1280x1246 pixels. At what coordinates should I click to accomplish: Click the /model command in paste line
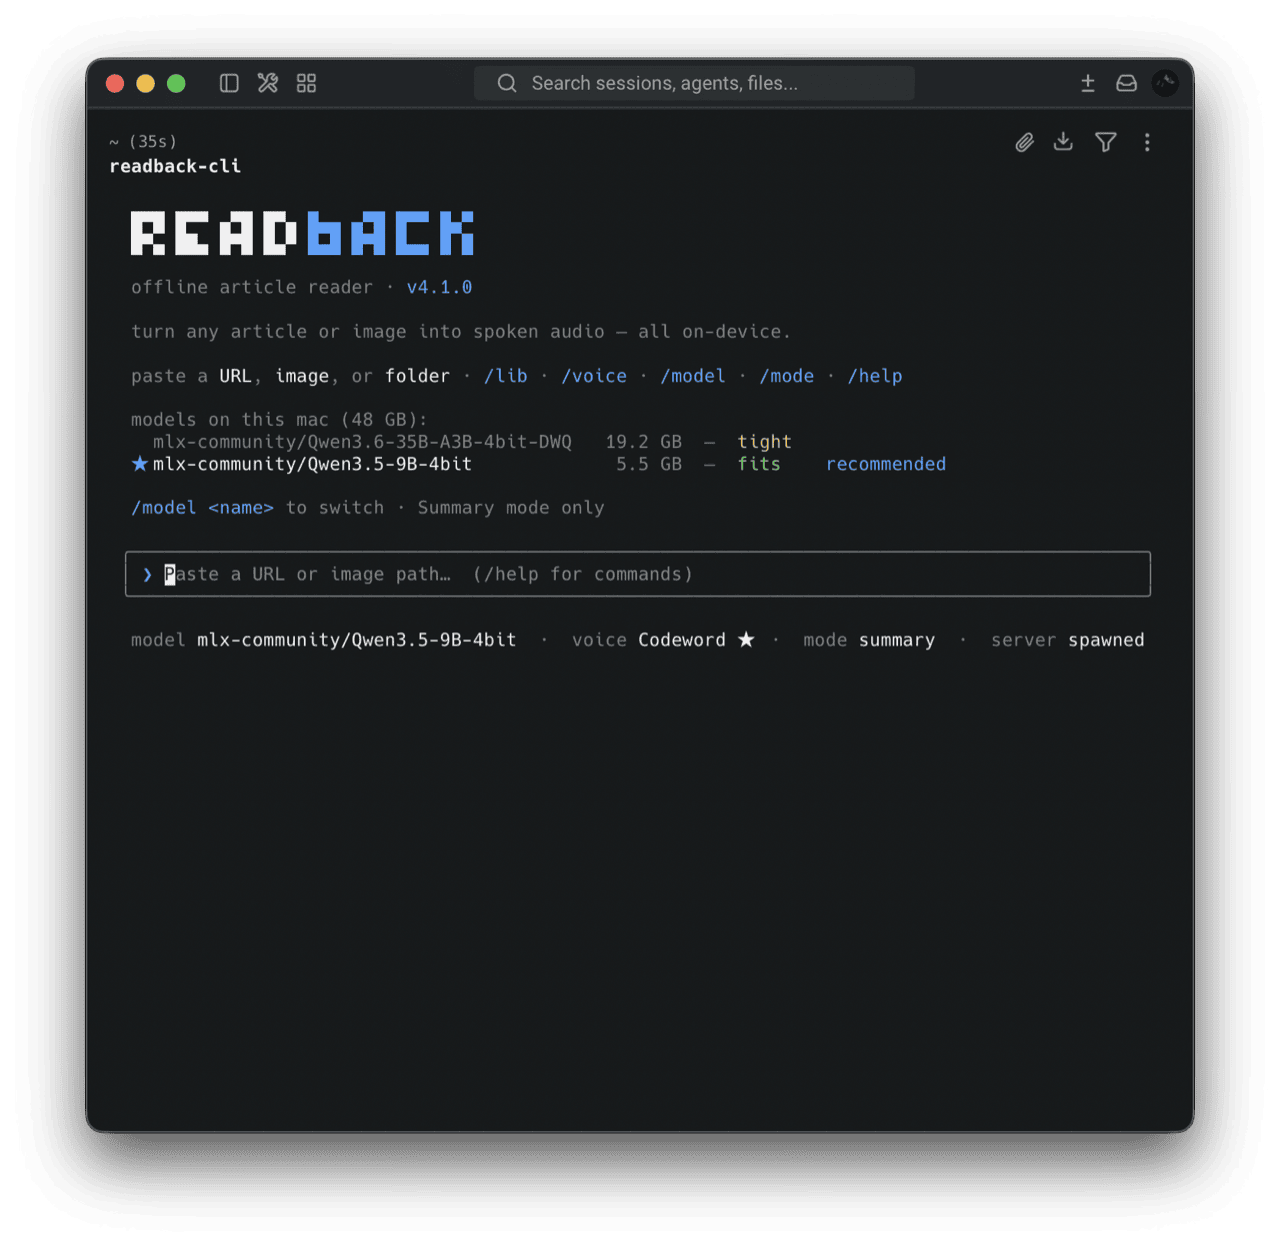click(693, 376)
